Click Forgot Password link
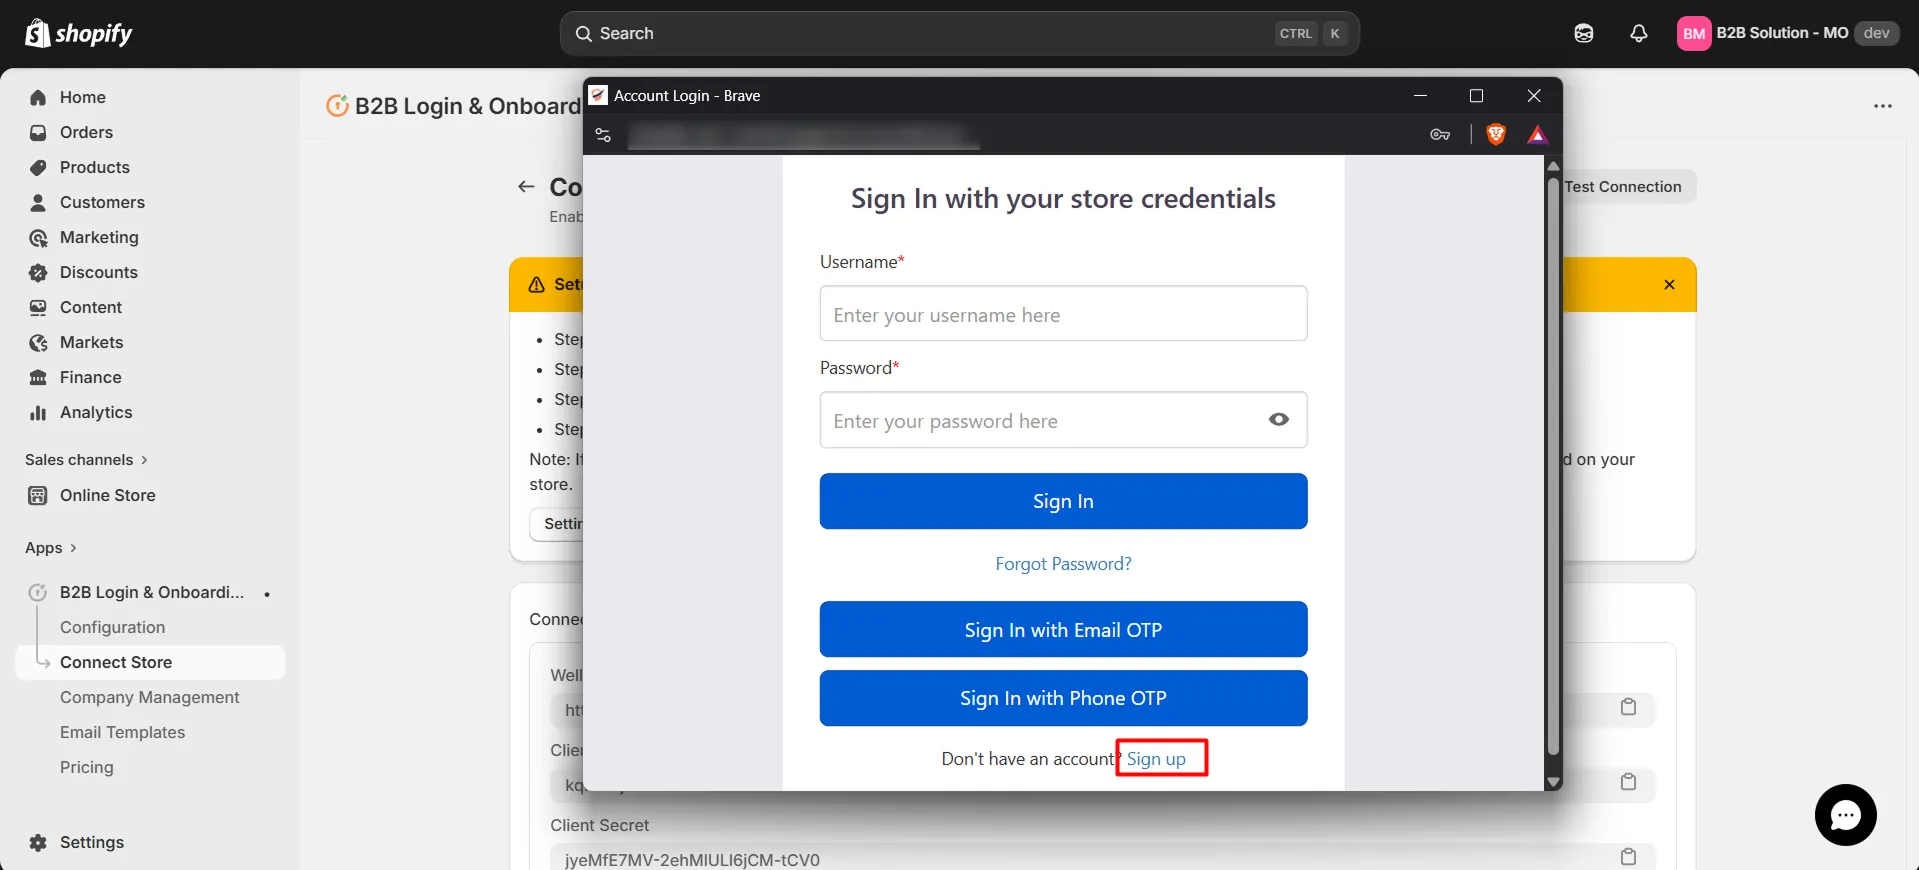1919x870 pixels. [x=1062, y=563]
